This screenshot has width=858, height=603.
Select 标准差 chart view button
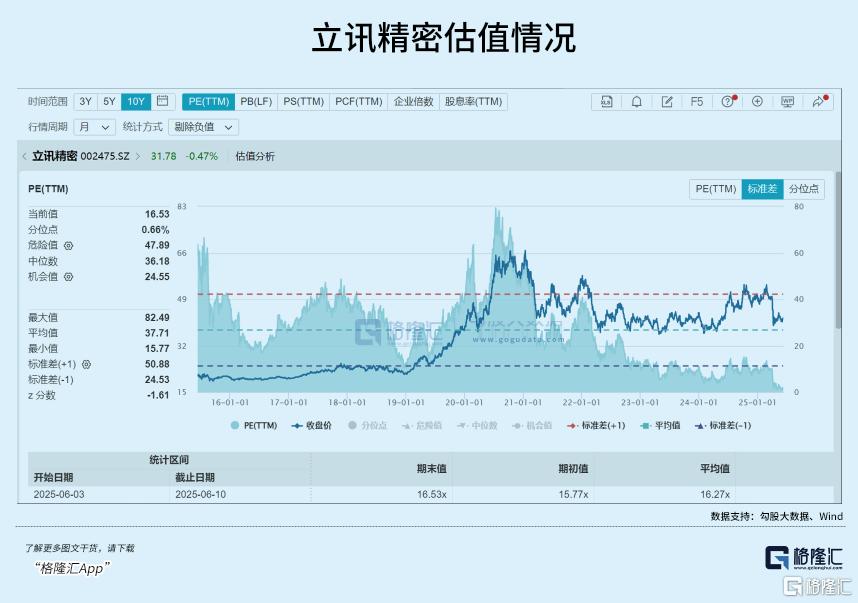763,189
